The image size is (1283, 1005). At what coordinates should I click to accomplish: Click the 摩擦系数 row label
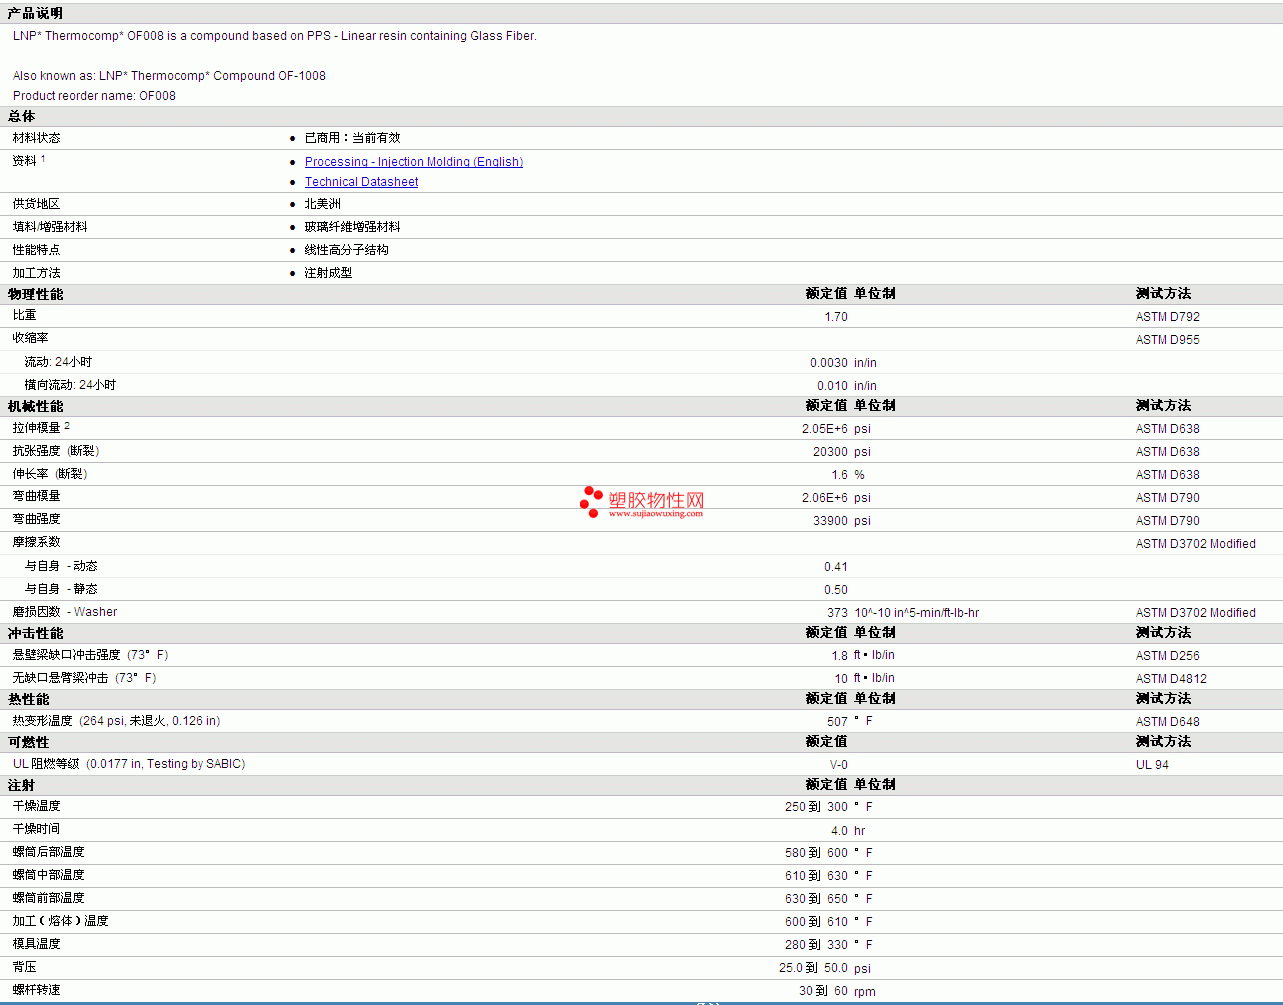[36, 542]
